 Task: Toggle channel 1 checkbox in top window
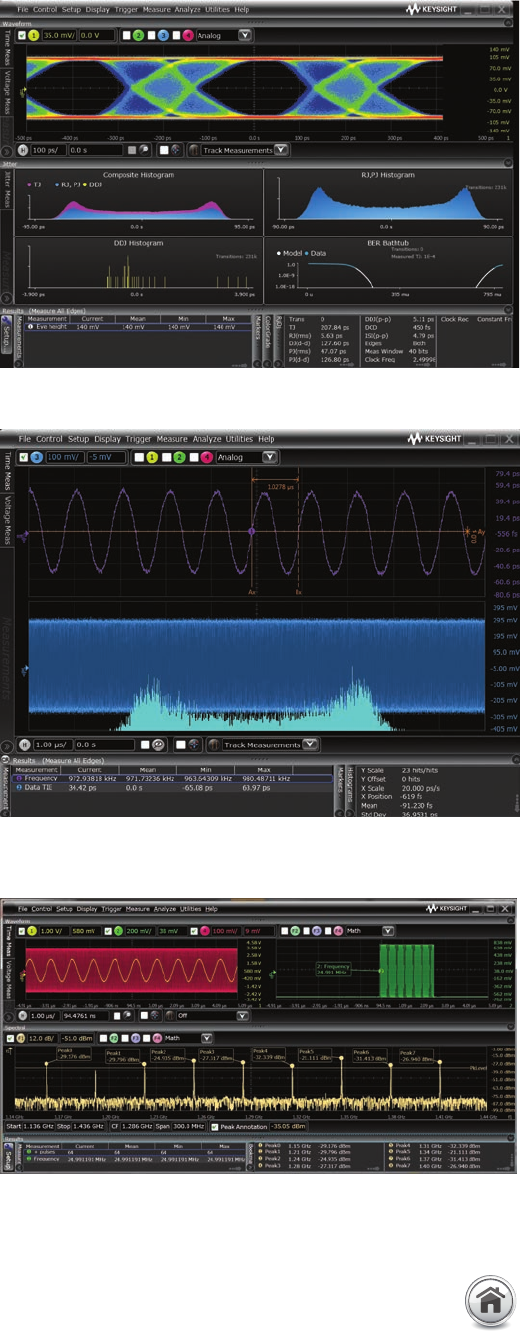pyautogui.click(x=21, y=35)
